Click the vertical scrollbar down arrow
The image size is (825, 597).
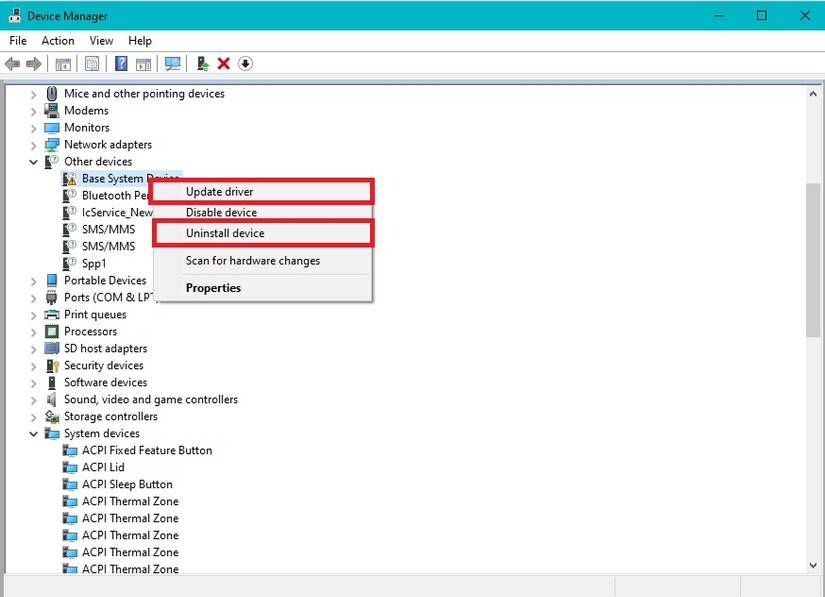click(812, 564)
